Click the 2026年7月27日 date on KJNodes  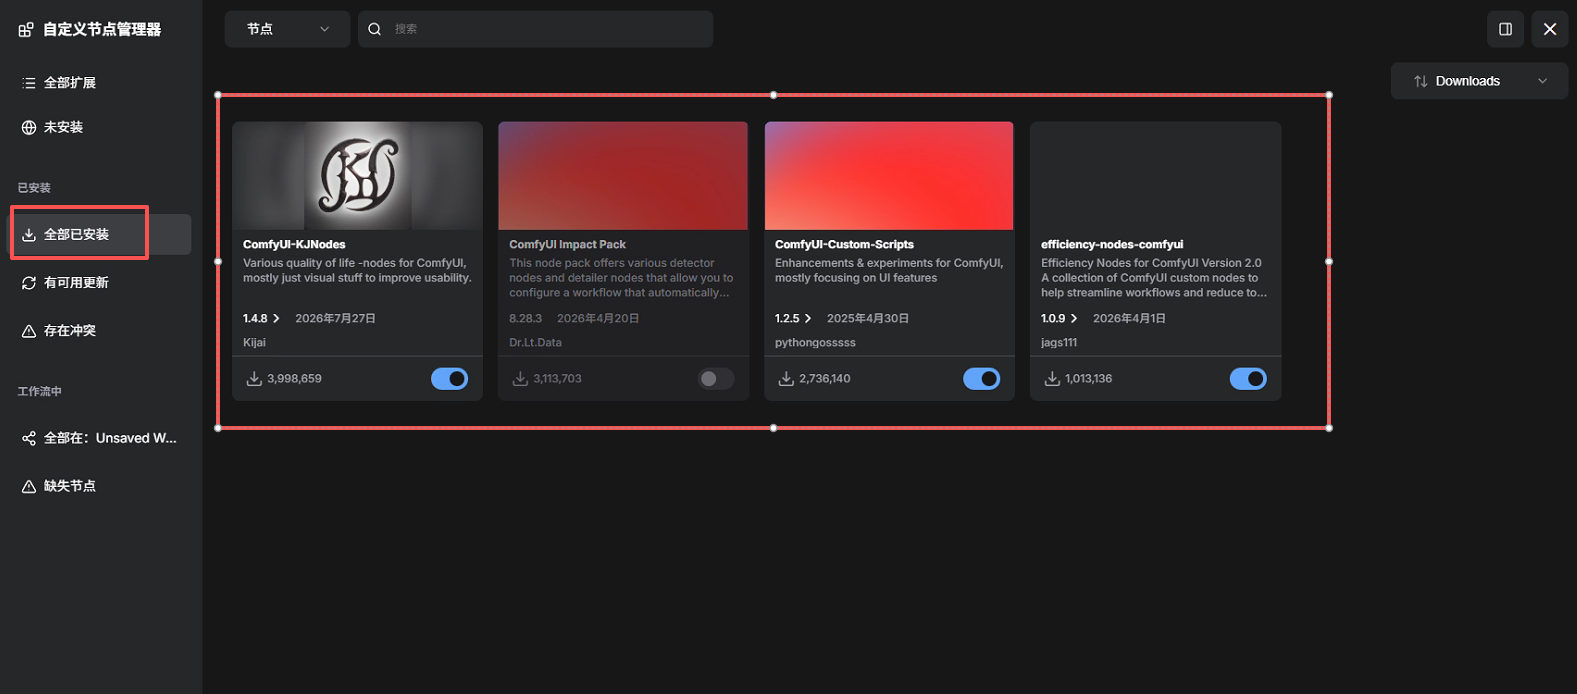[335, 318]
